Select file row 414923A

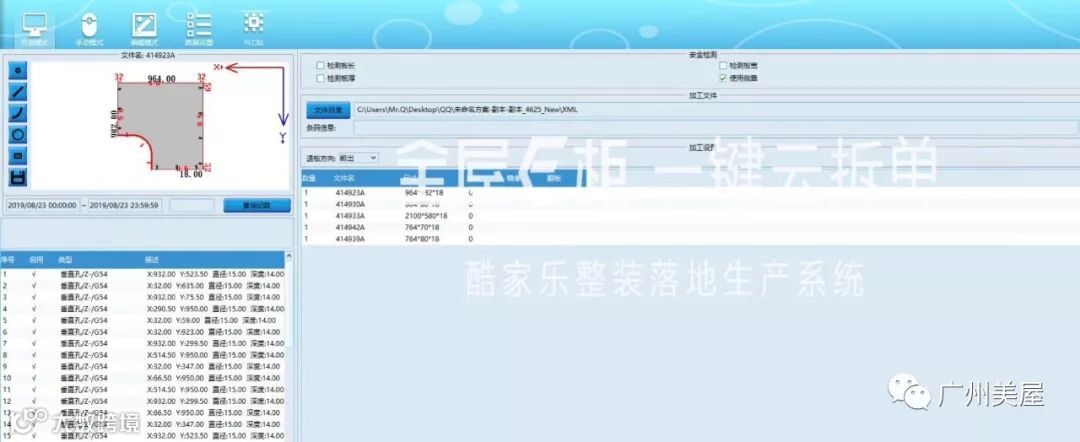690,193
